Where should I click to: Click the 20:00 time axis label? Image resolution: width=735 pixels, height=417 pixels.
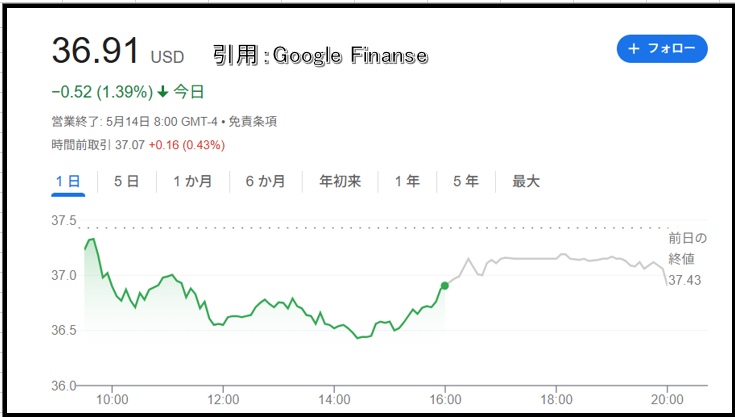coord(667,400)
